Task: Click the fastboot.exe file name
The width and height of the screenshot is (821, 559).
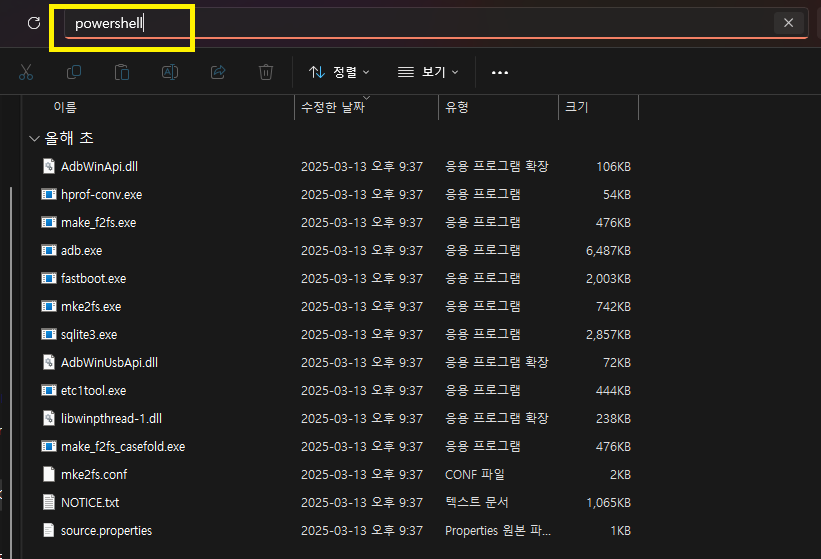Action: [94, 278]
